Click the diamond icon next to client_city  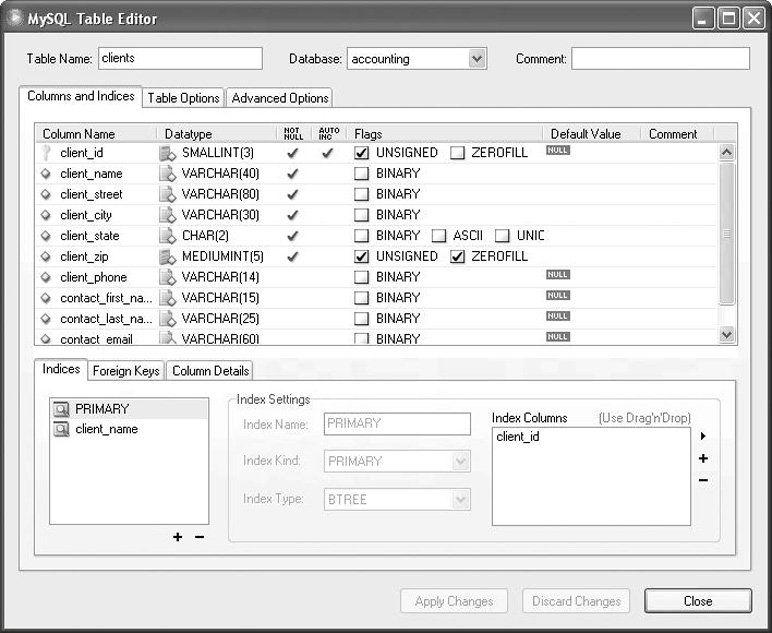pos(46,215)
